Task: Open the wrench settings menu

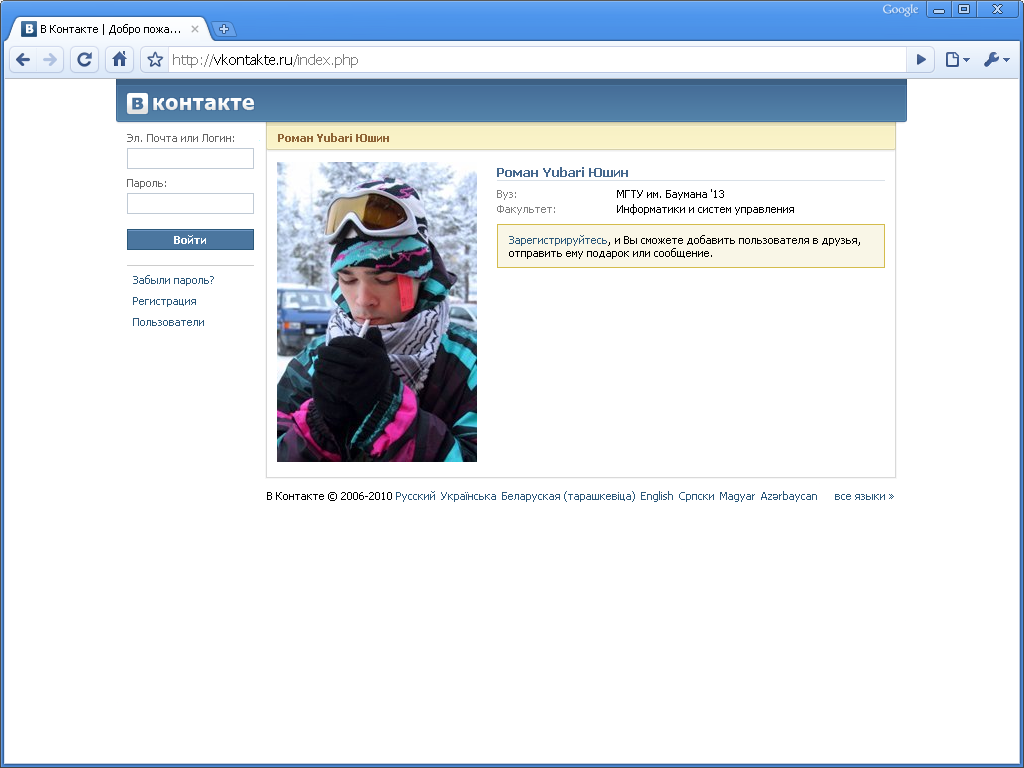Action: point(997,60)
